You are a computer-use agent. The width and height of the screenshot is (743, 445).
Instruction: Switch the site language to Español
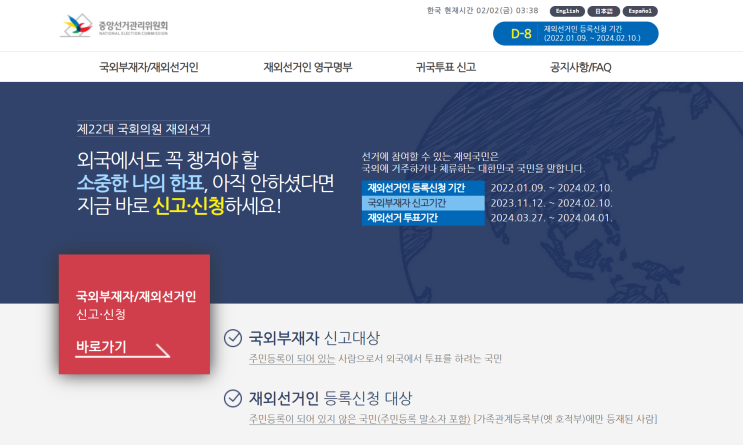[640, 11]
